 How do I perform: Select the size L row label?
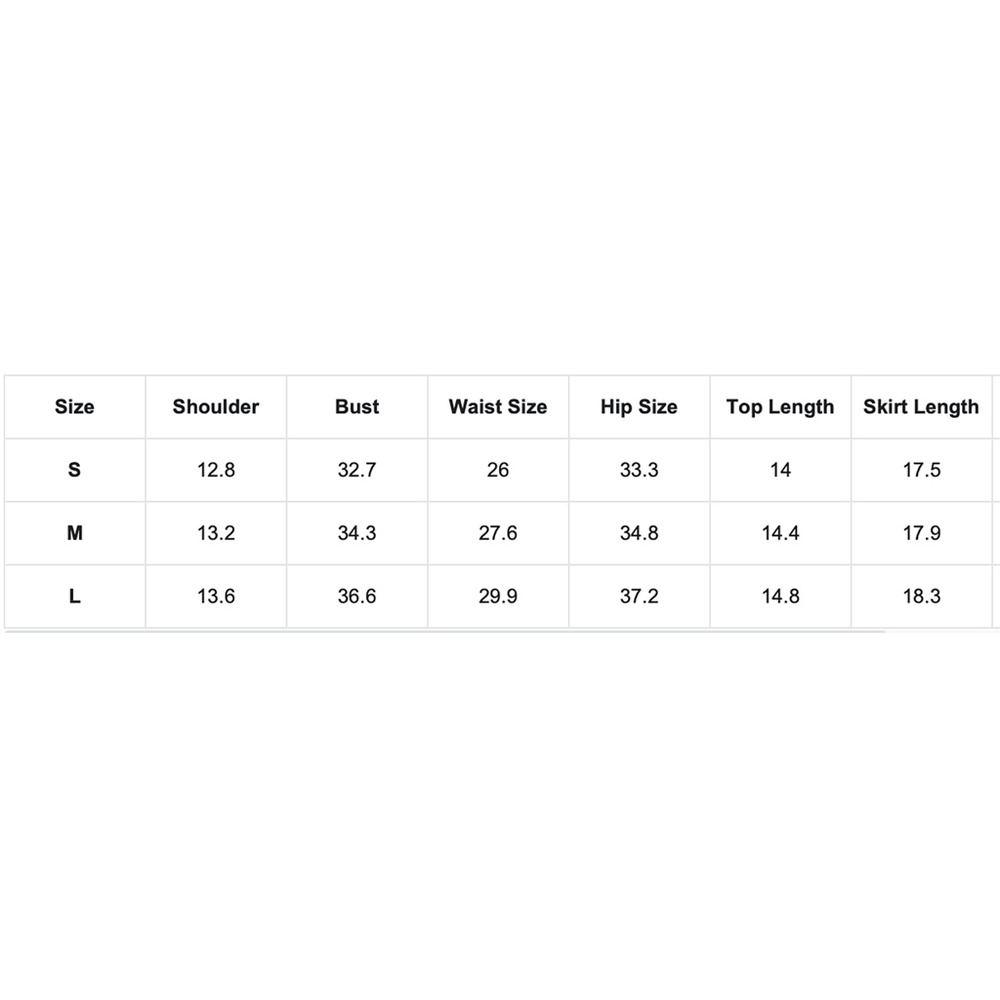[x=75, y=596]
